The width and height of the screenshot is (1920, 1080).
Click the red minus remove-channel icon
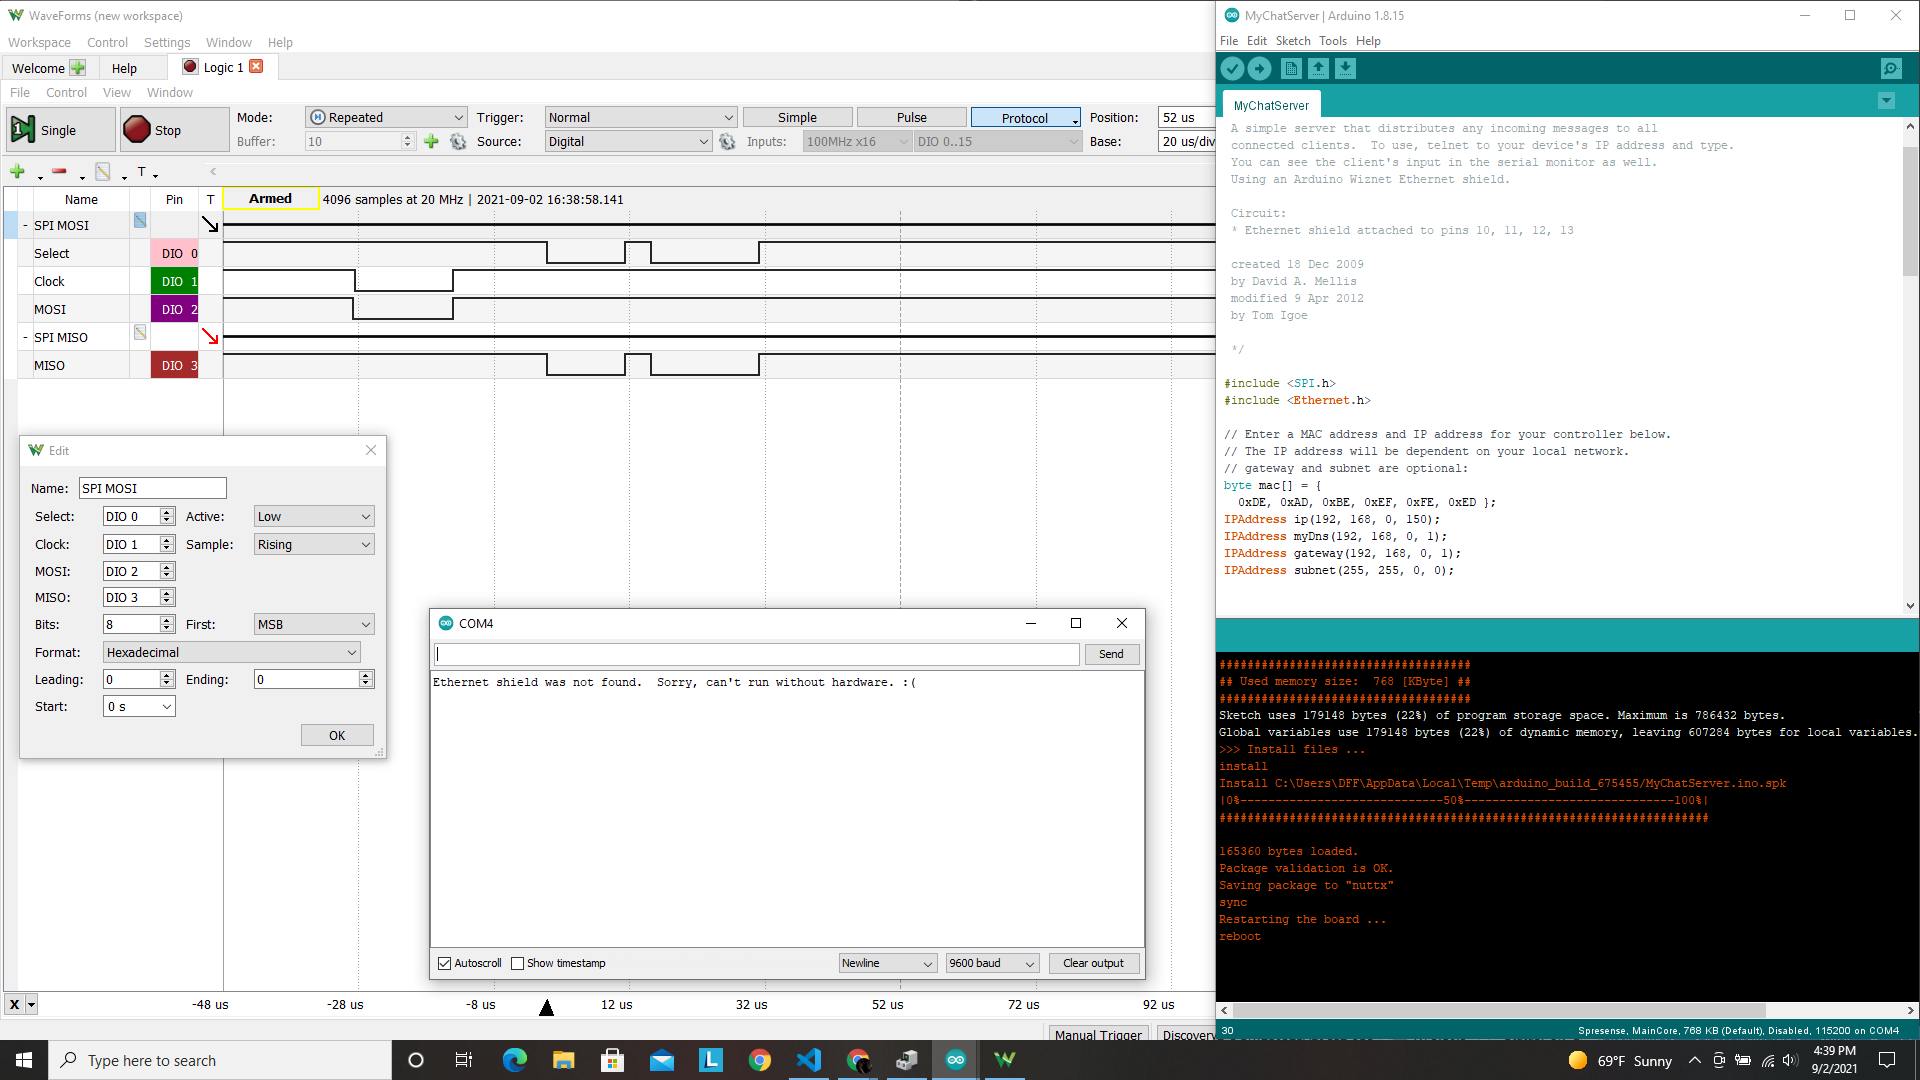59,172
